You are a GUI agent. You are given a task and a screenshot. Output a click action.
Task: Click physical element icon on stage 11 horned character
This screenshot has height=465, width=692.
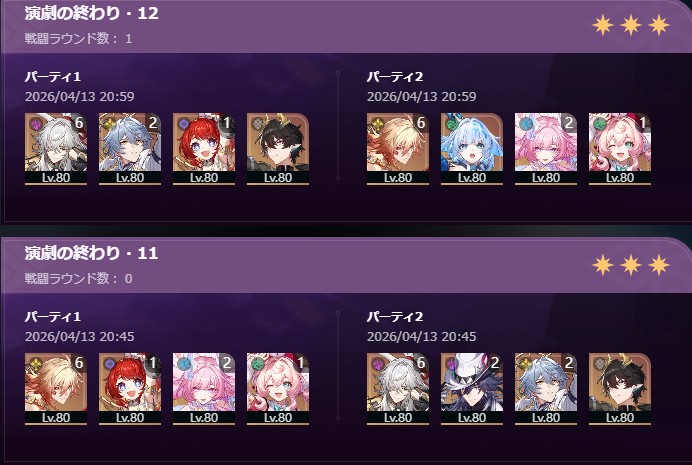click(x=599, y=364)
